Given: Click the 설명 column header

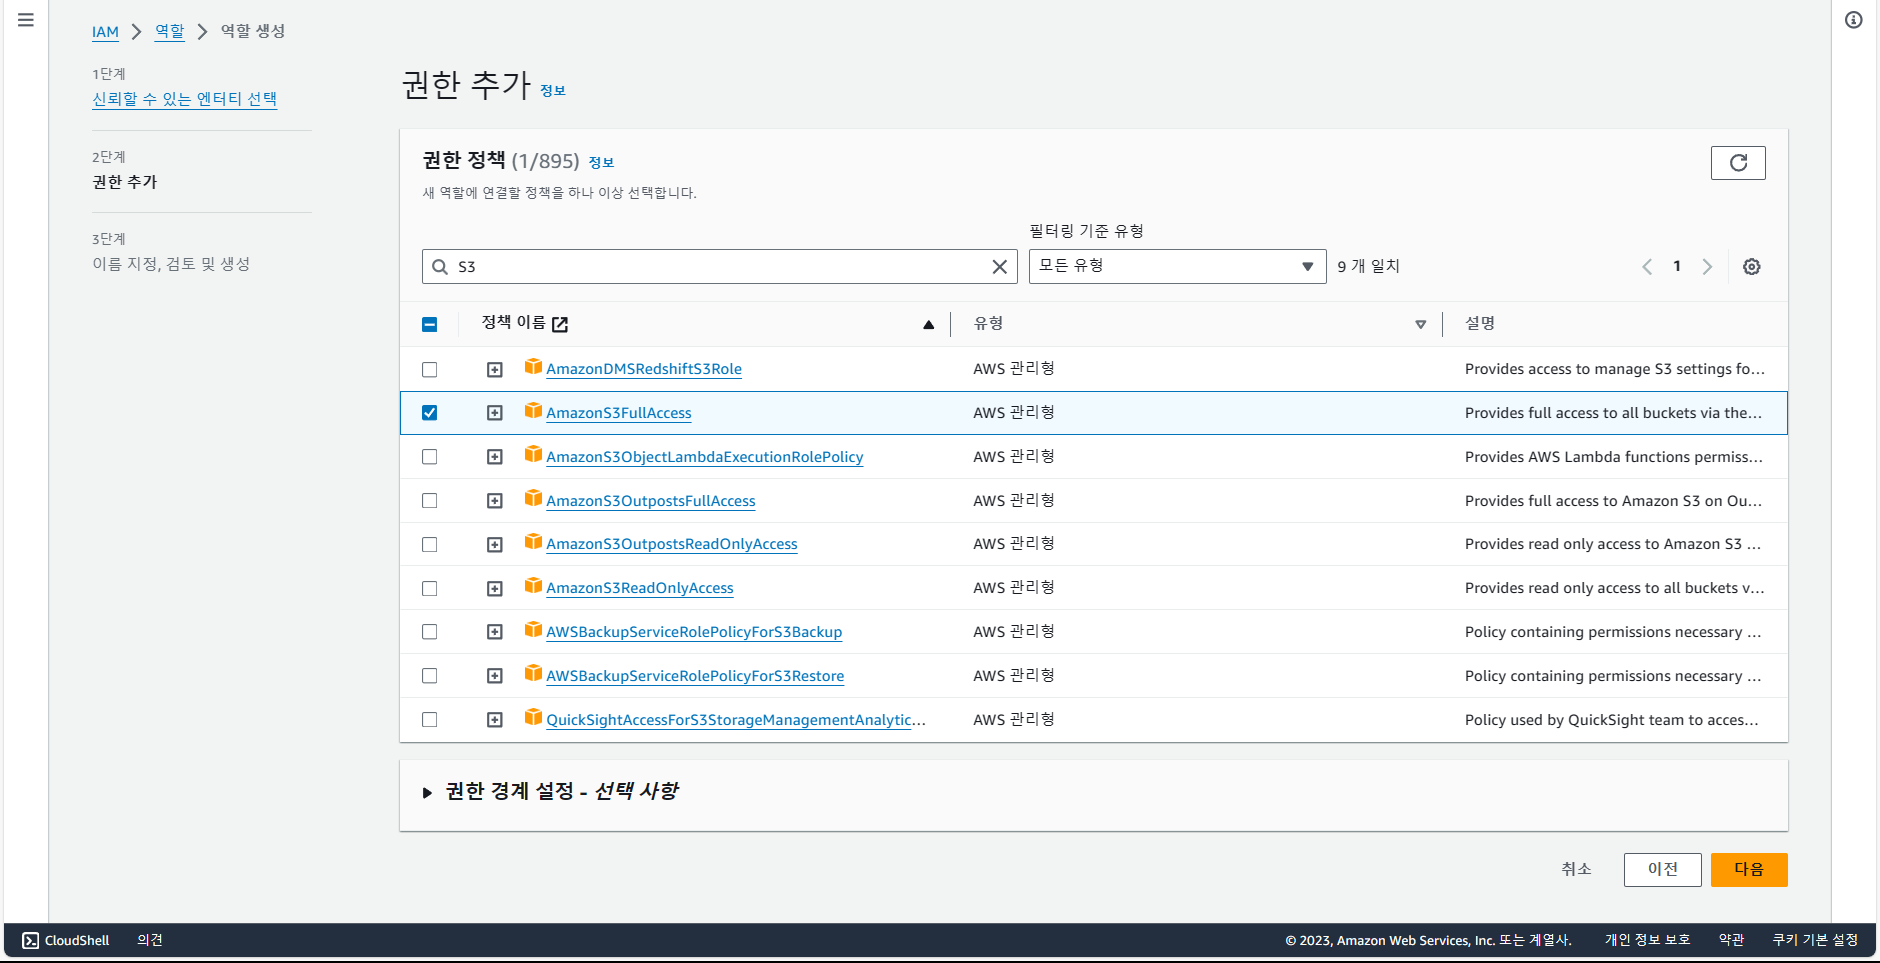Looking at the screenshot, I should tap(1480, 323).
